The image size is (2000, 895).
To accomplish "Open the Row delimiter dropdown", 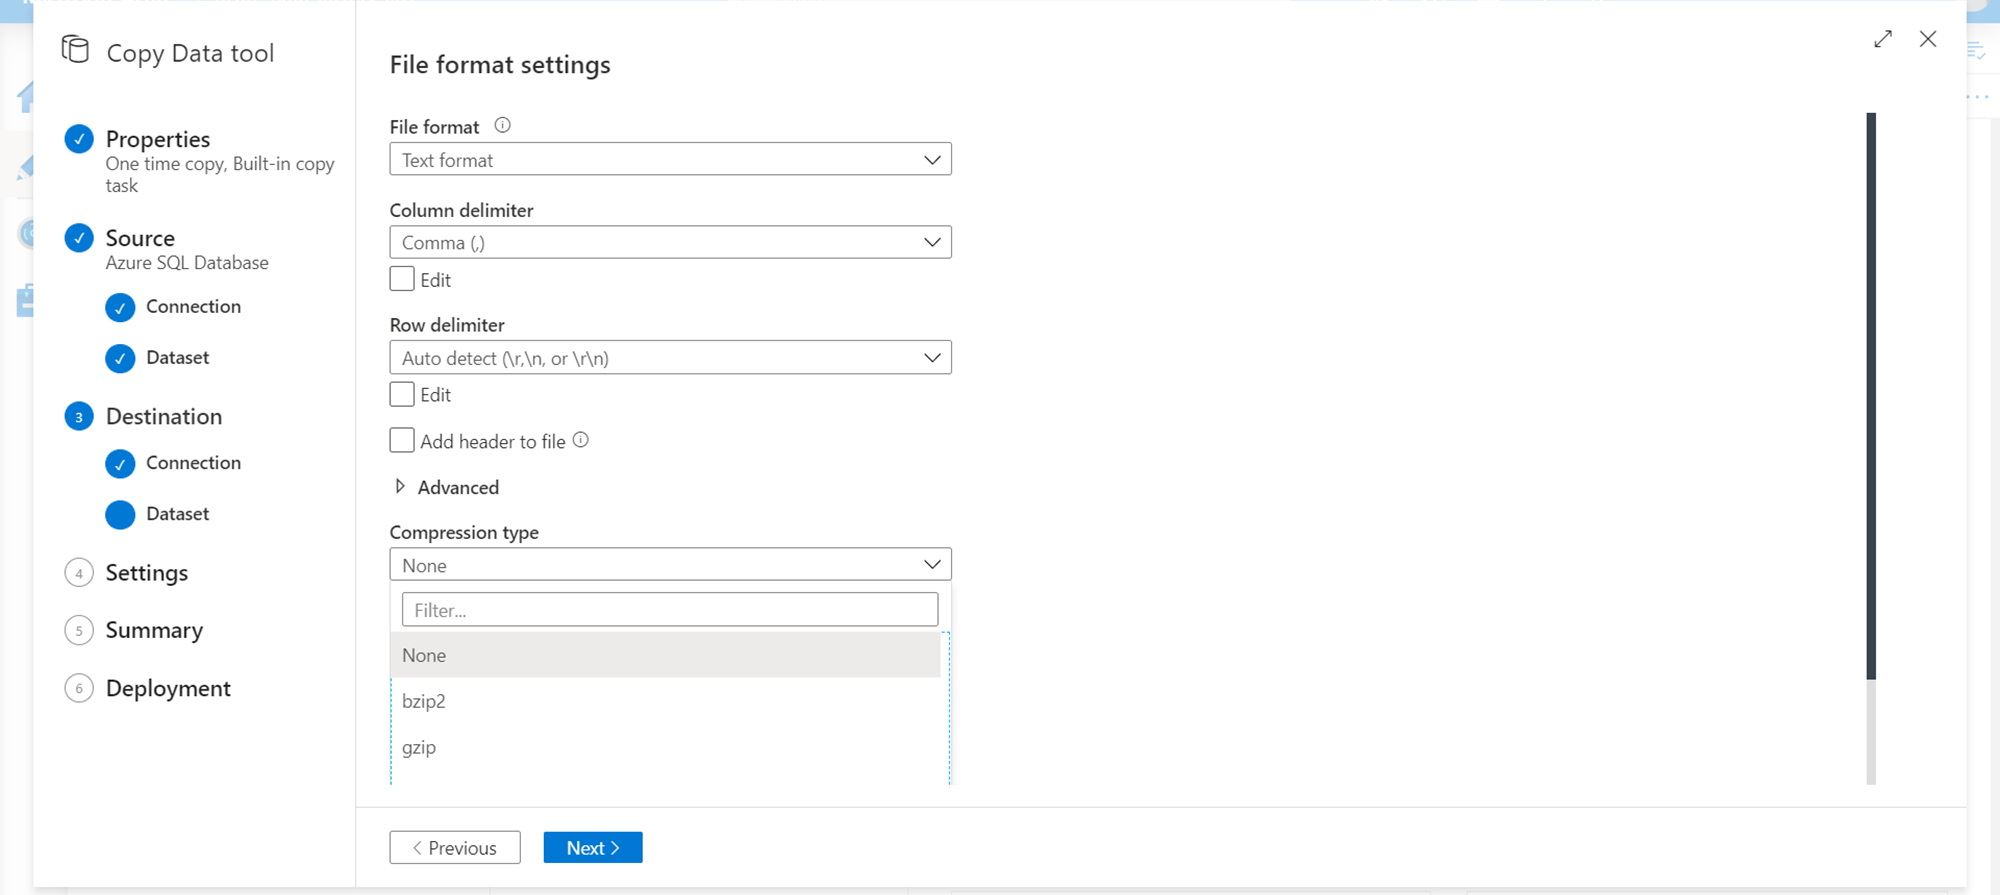I will (x=670, y=358).
